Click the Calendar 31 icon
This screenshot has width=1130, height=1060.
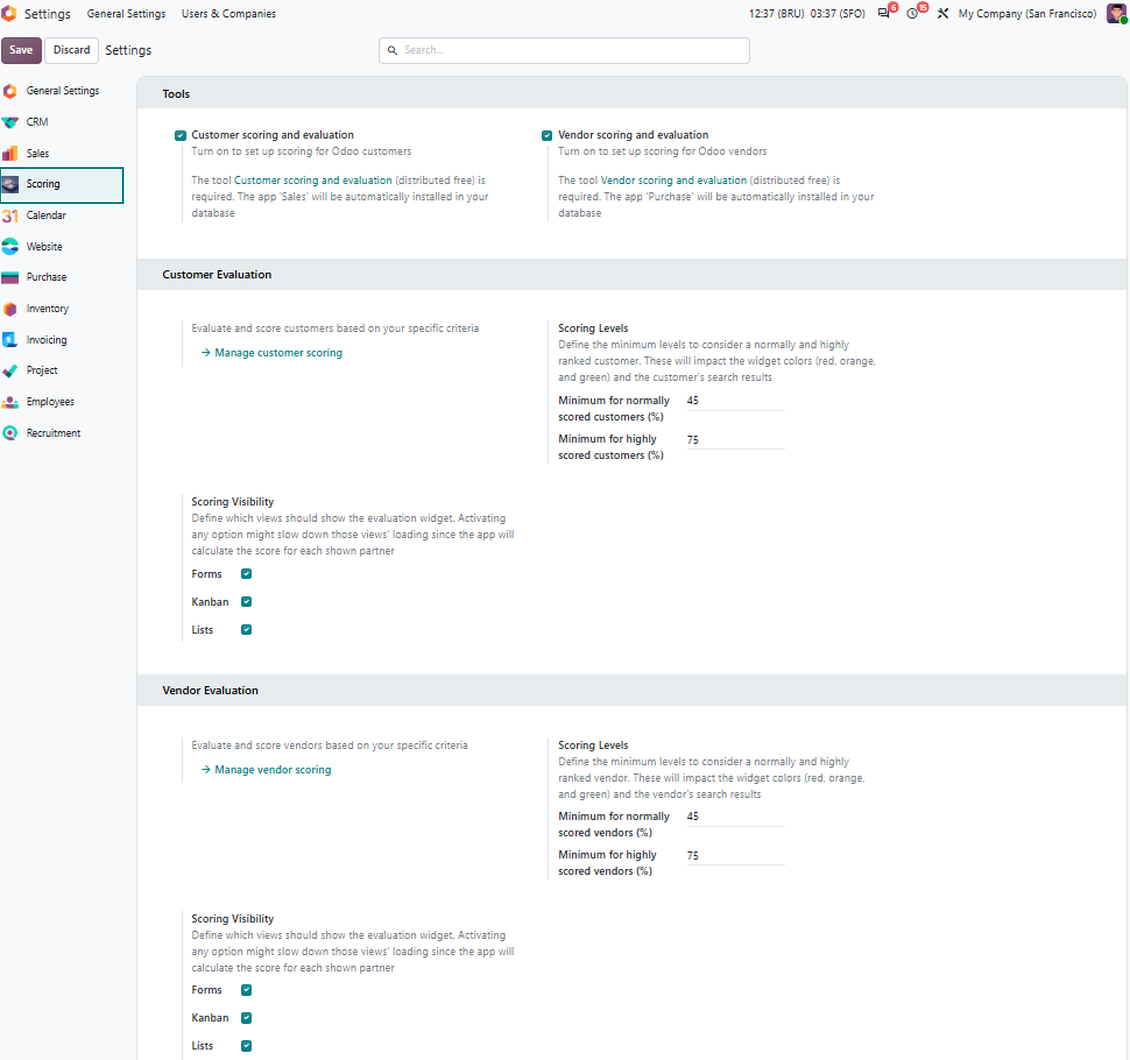(9, 215)
